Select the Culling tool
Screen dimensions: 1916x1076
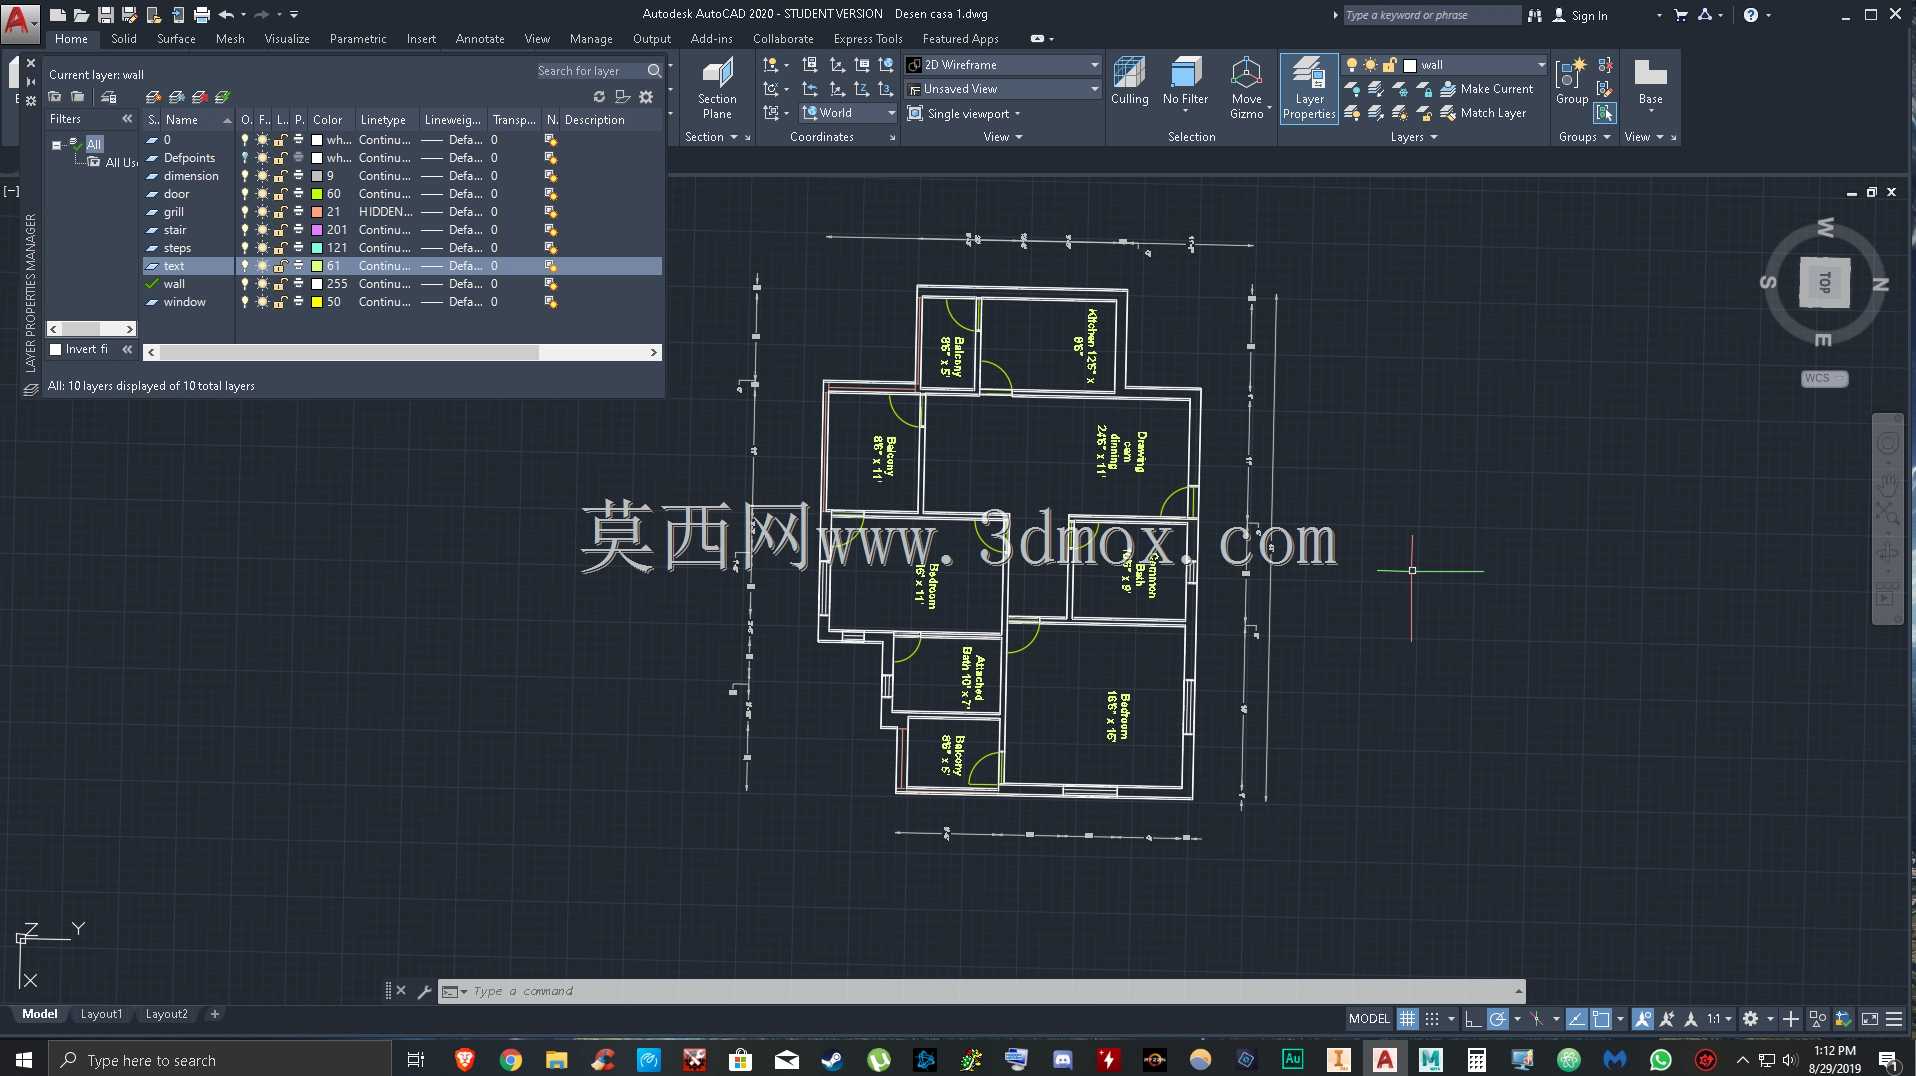tap(1129, 82)
